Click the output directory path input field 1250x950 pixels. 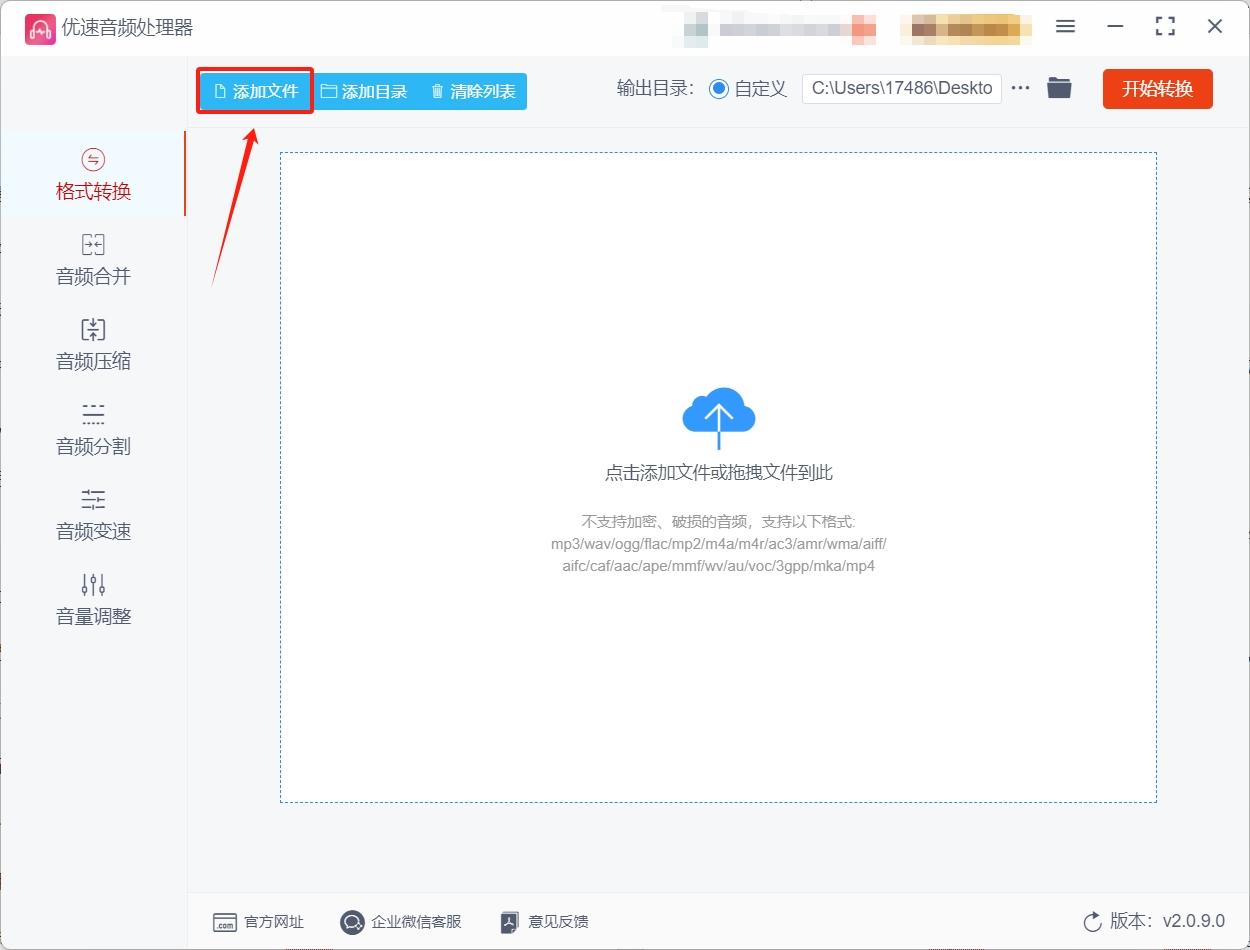point(900,88)
